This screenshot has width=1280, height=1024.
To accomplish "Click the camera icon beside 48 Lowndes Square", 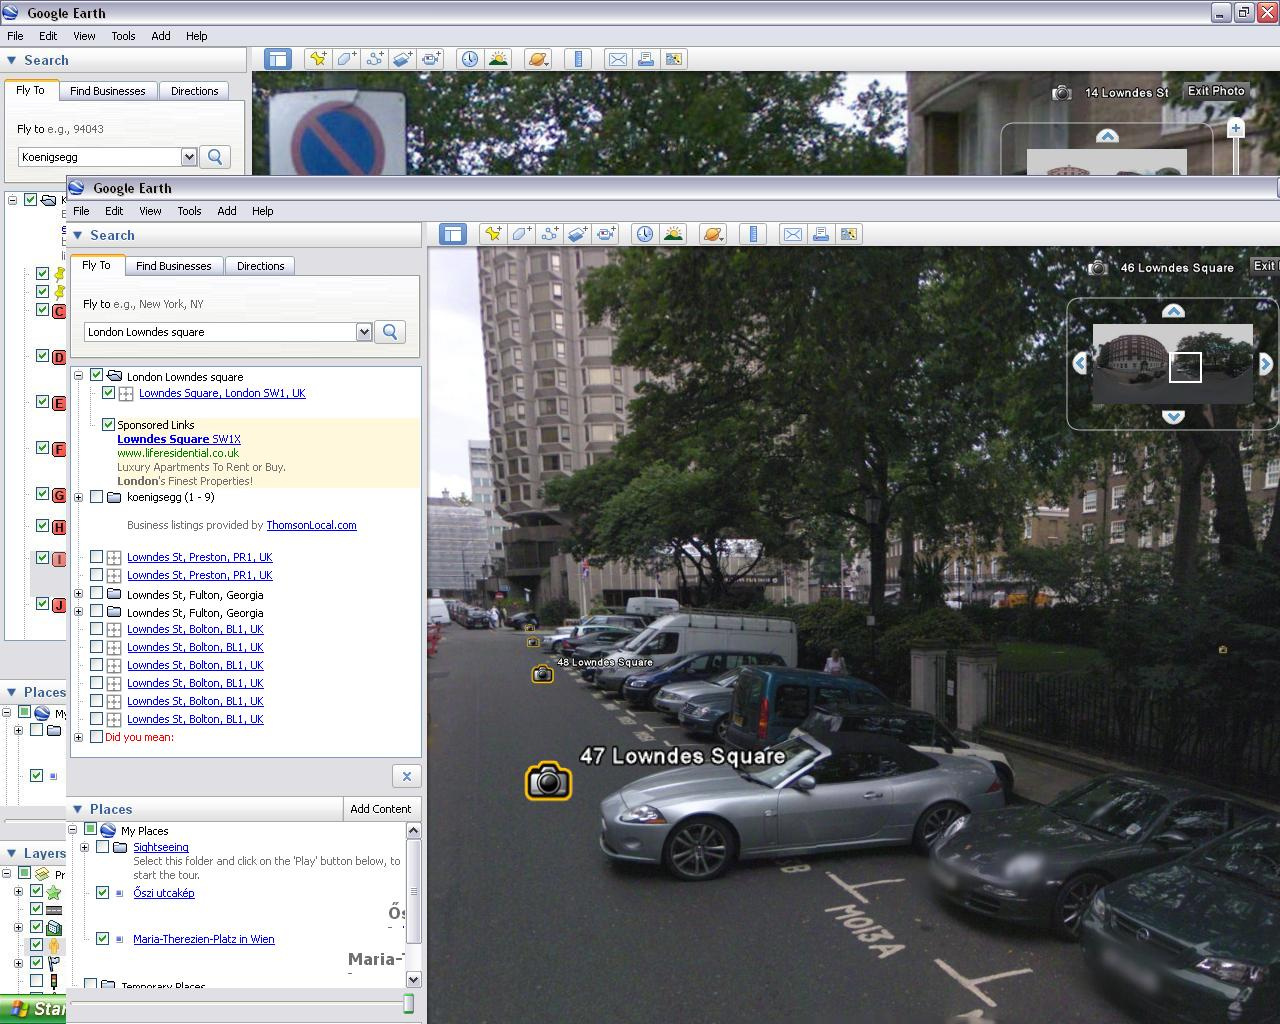I will (542, 674).
